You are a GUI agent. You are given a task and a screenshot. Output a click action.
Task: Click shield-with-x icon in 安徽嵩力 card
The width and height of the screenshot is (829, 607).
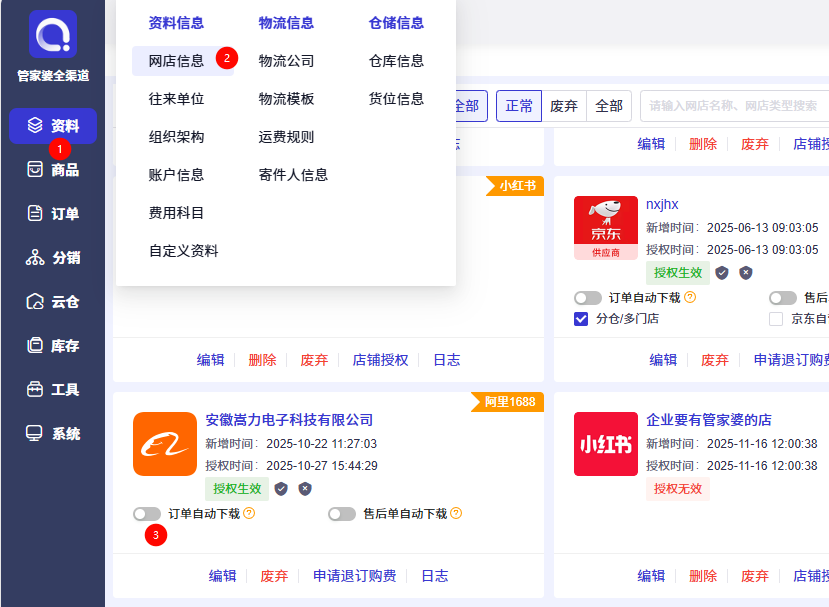coord(305,489)
